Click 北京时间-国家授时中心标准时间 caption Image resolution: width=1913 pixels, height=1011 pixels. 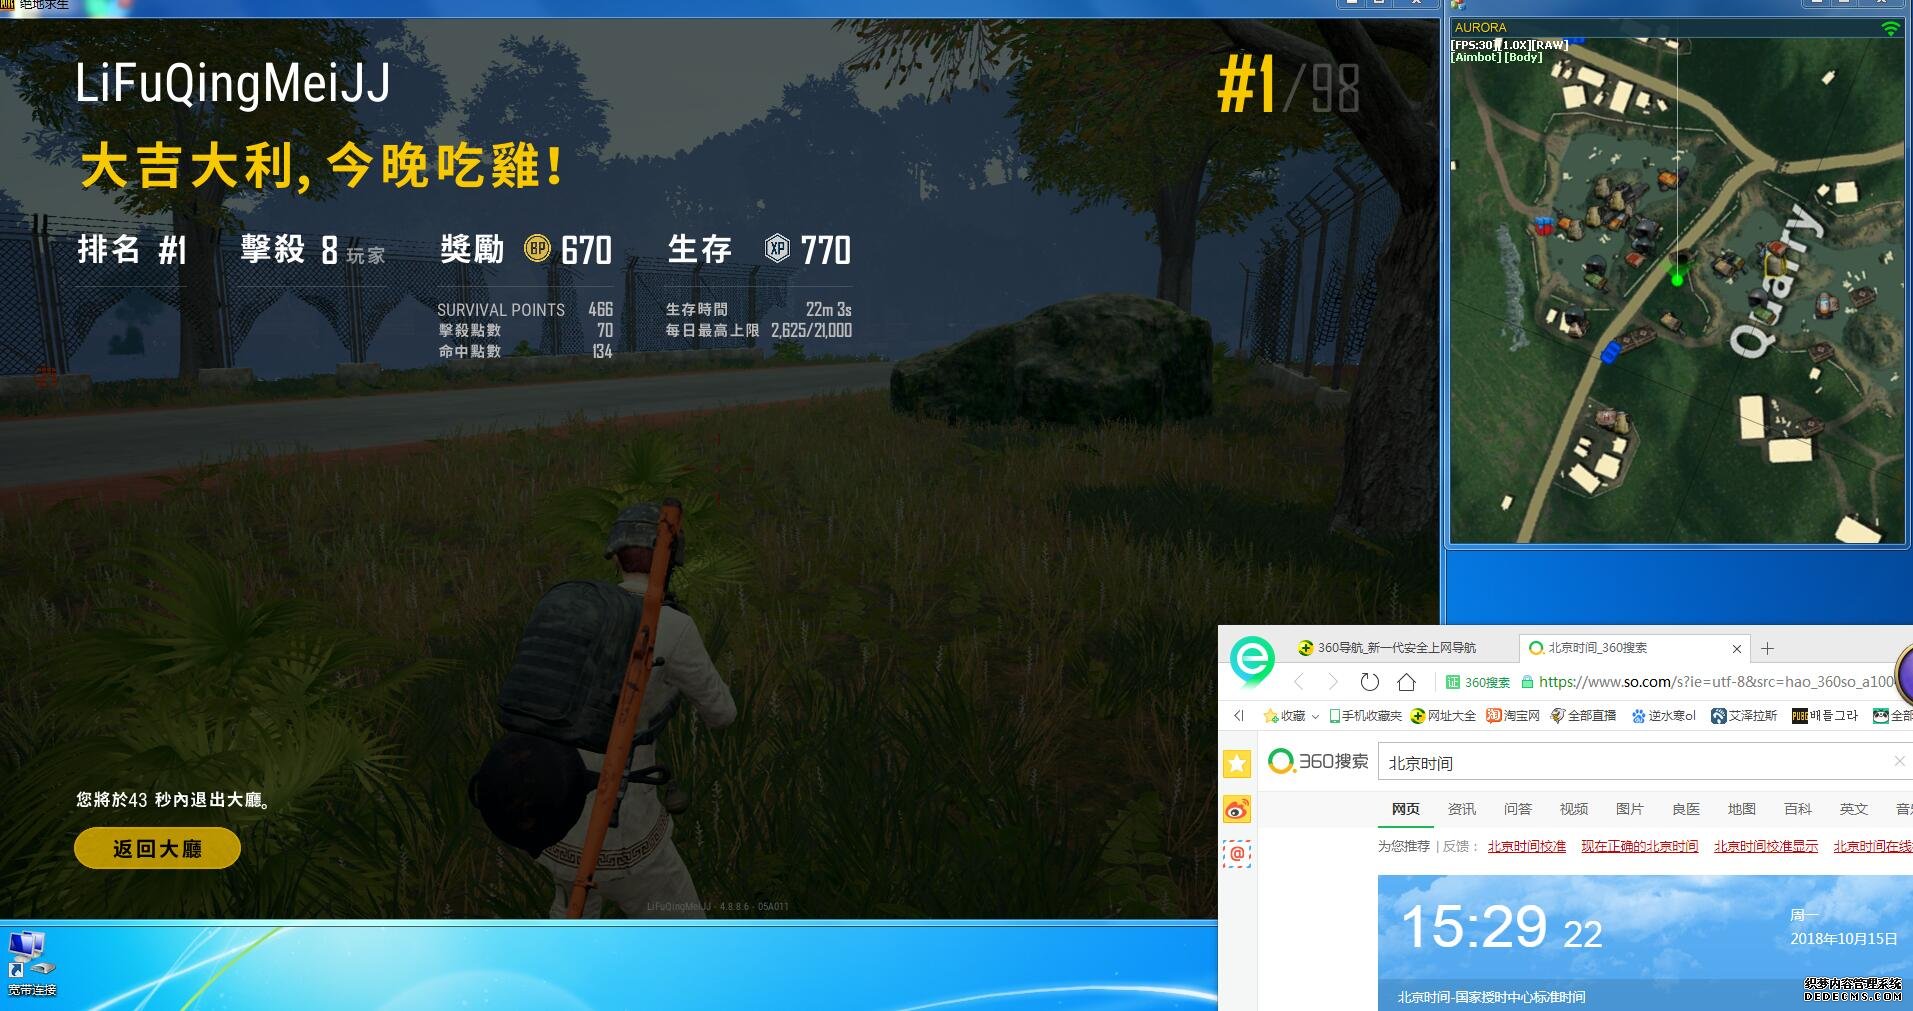(1491, 997)
